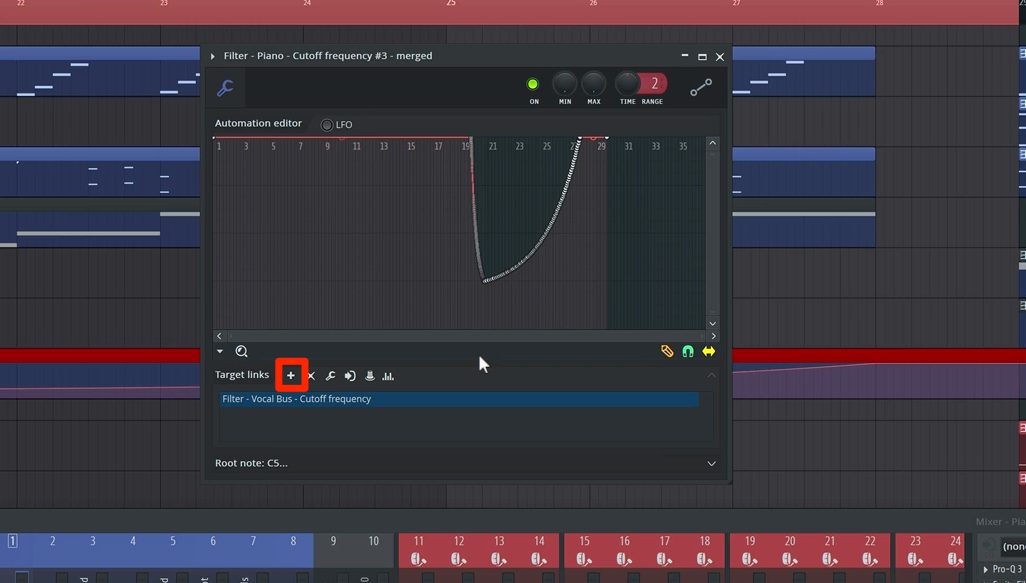Viewport: 1026px width, 583px height.
Task: Select mixer track 13 header number
Action: tap(499, 541)
